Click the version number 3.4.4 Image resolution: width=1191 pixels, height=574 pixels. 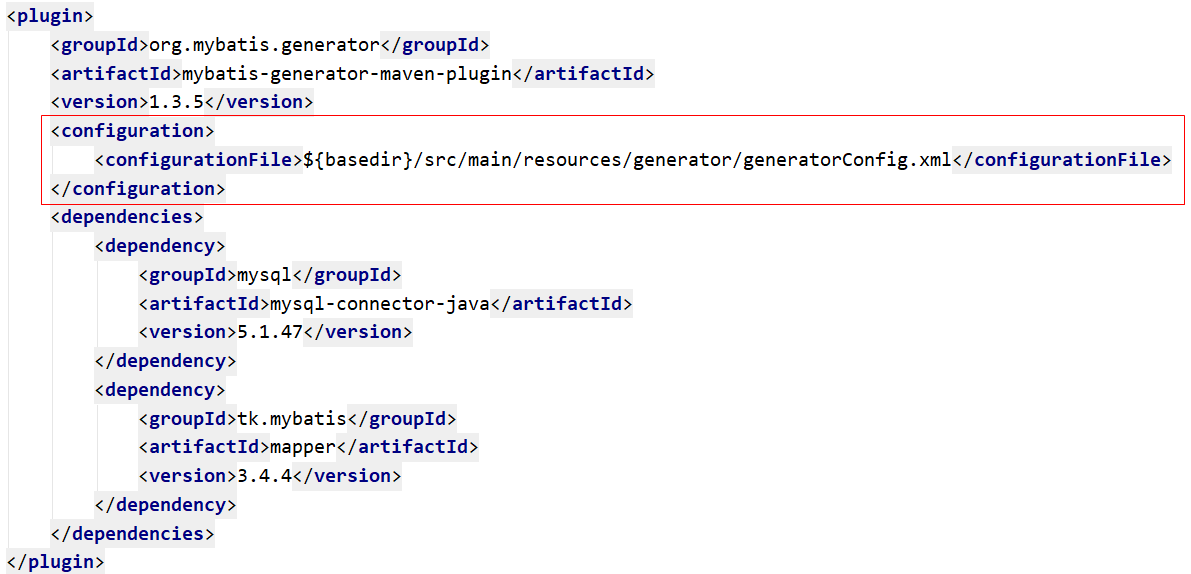pyautogui.click(x=259, y=478)
